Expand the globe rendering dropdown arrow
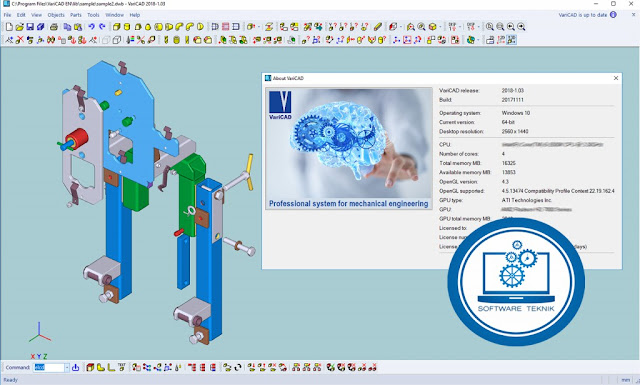The height and width of the screenshot is (385, 640). (478, 40)
